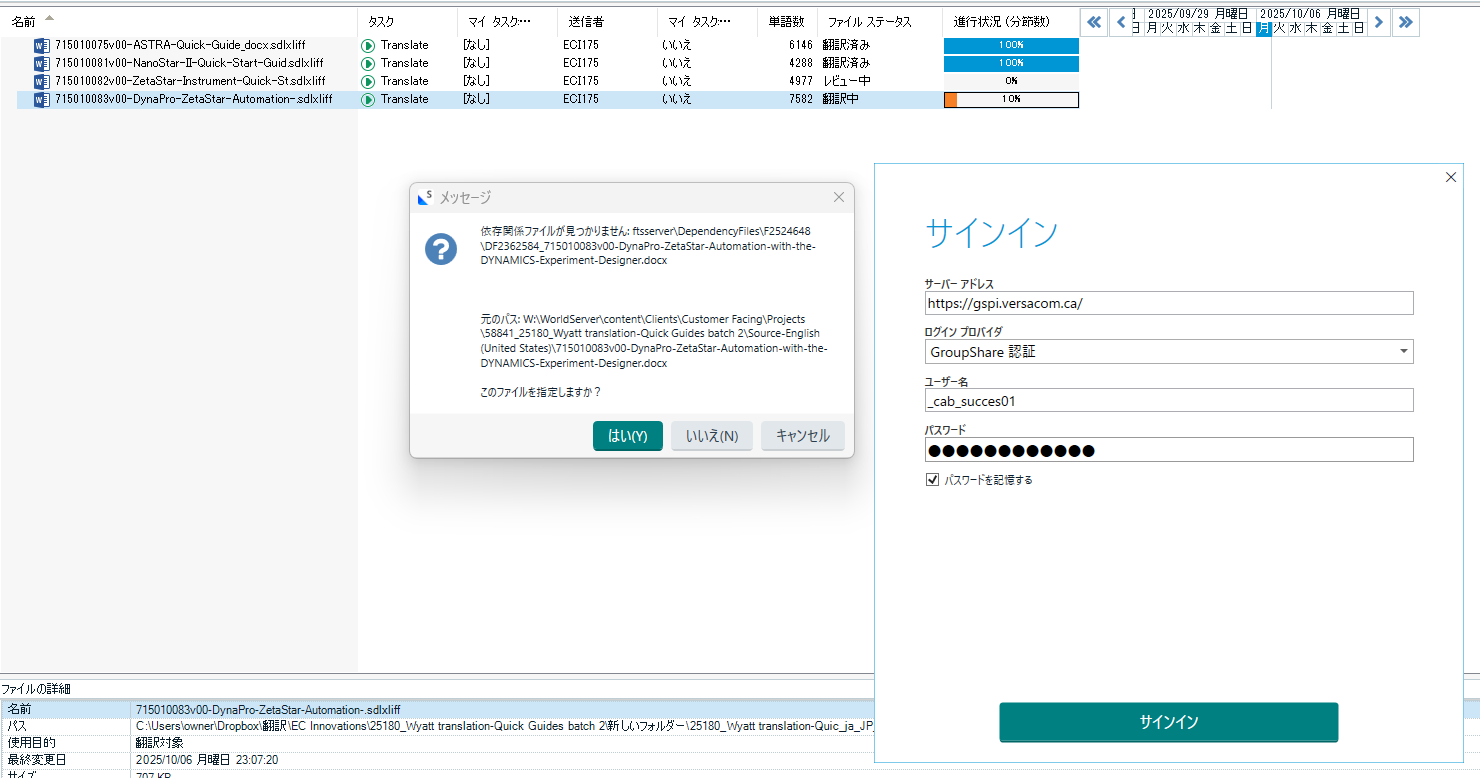The width and height of the screenshot is (1480, 778).
Task: Click the double-right chevron to advance the calendar
Action: coord(1406,21)
